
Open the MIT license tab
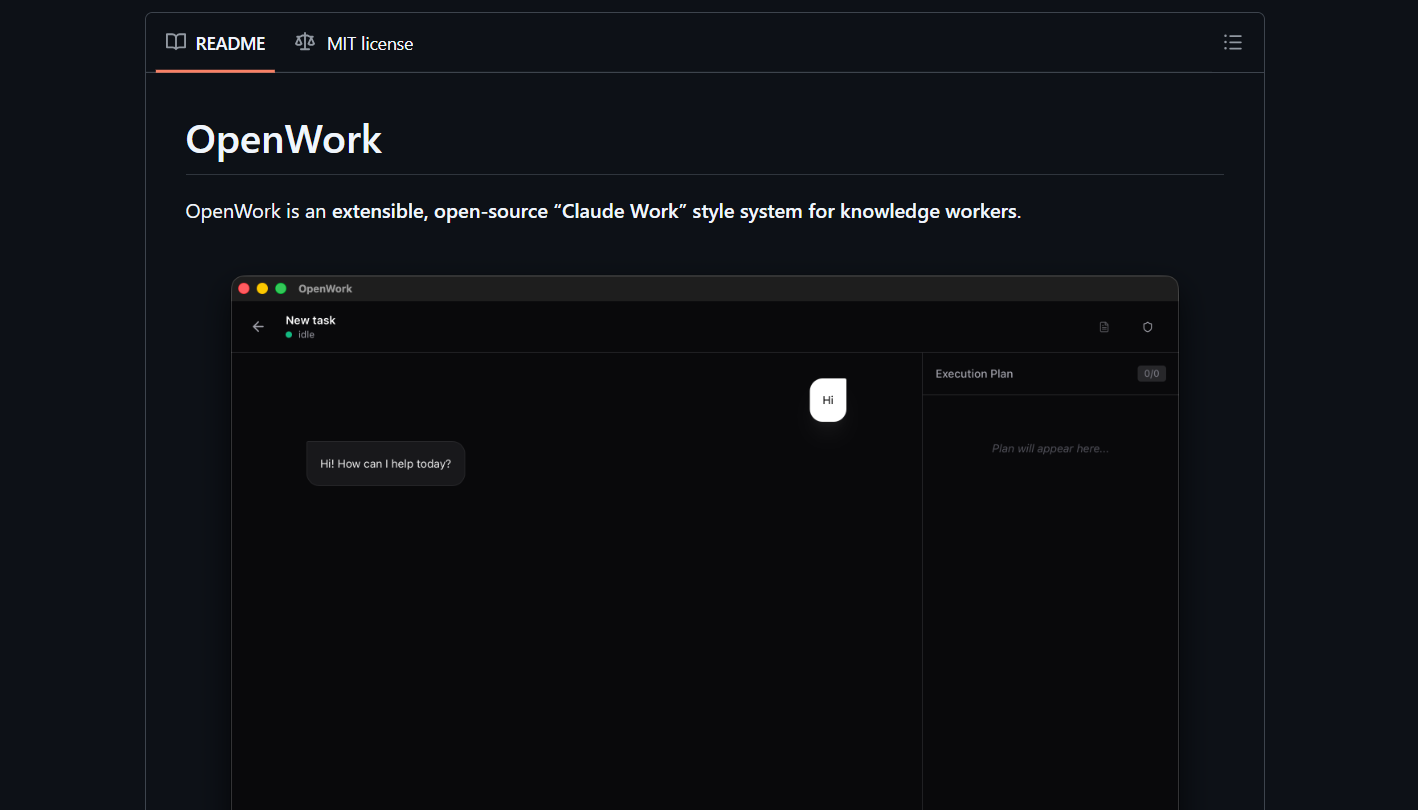369,43
